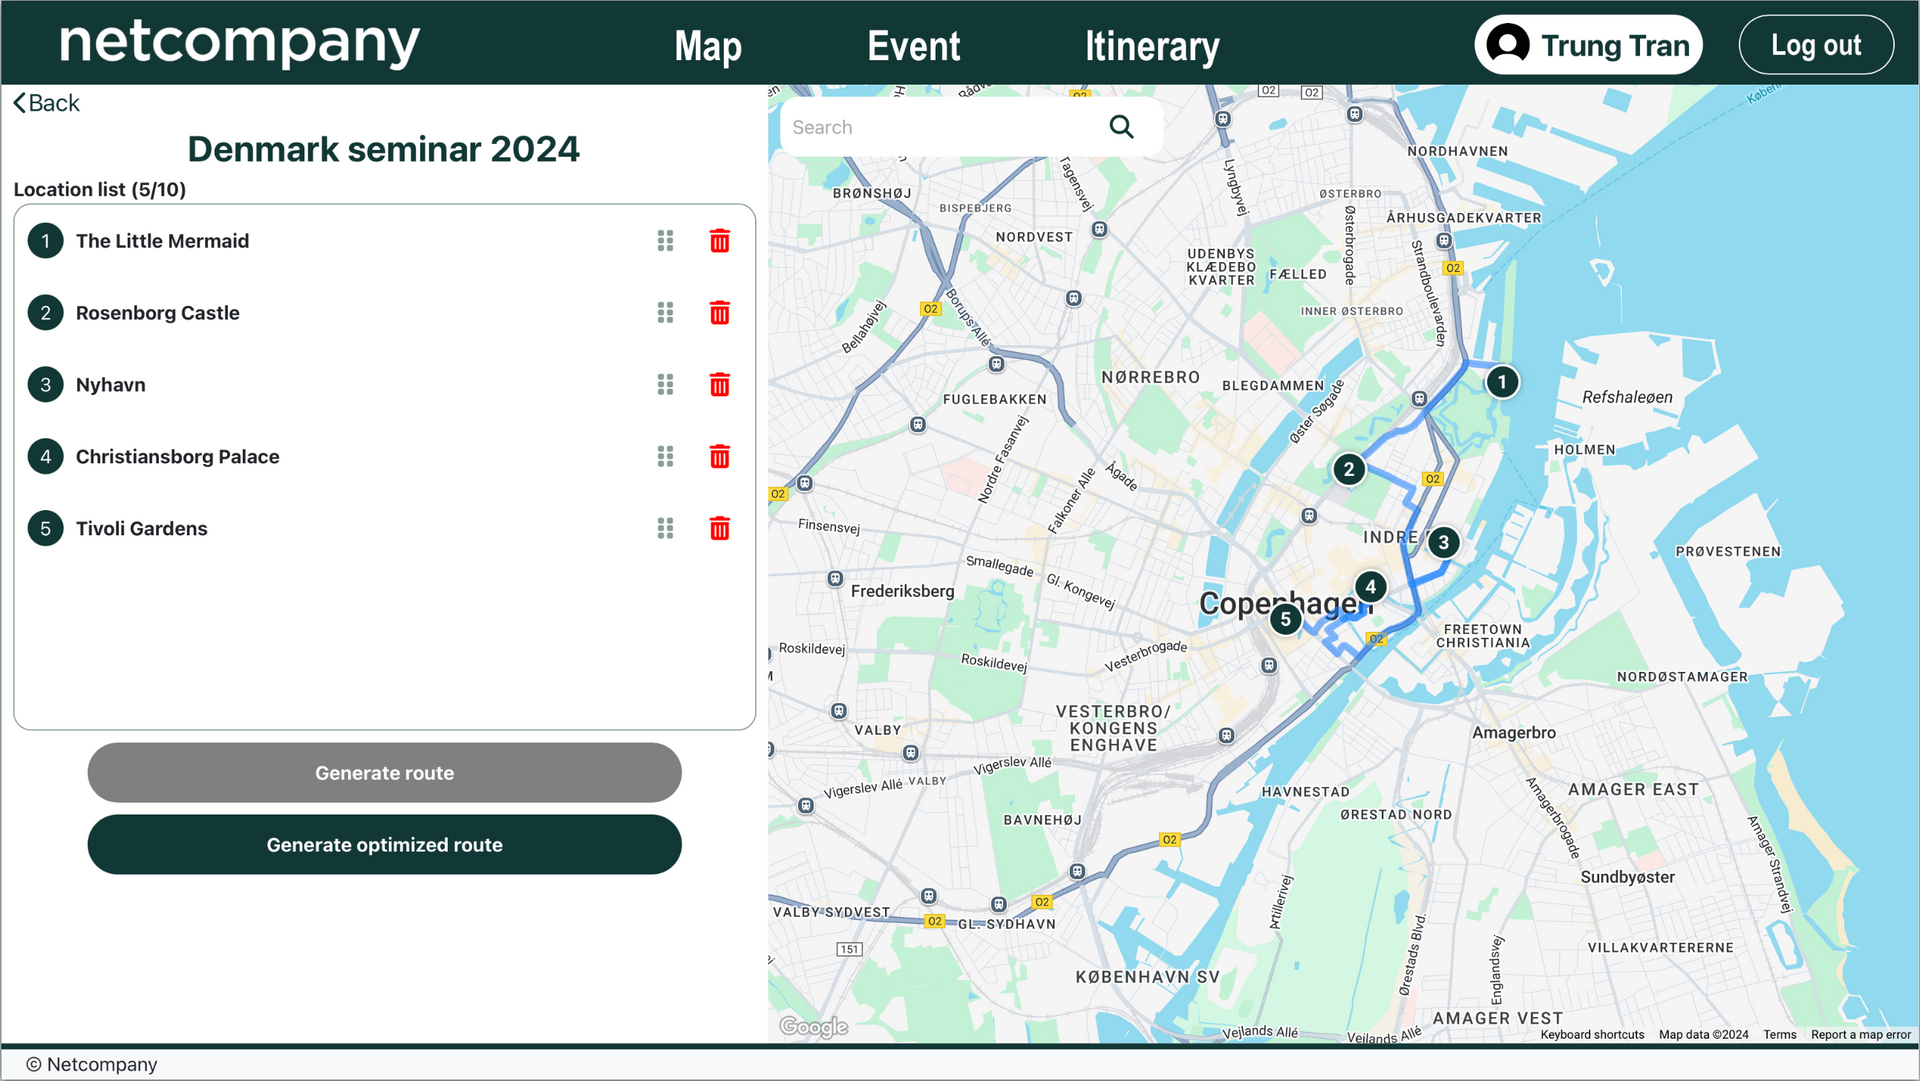Remove Nyhavn using its trash icon
Screen dimensions: 1920x1081
(x=719, y=385)
